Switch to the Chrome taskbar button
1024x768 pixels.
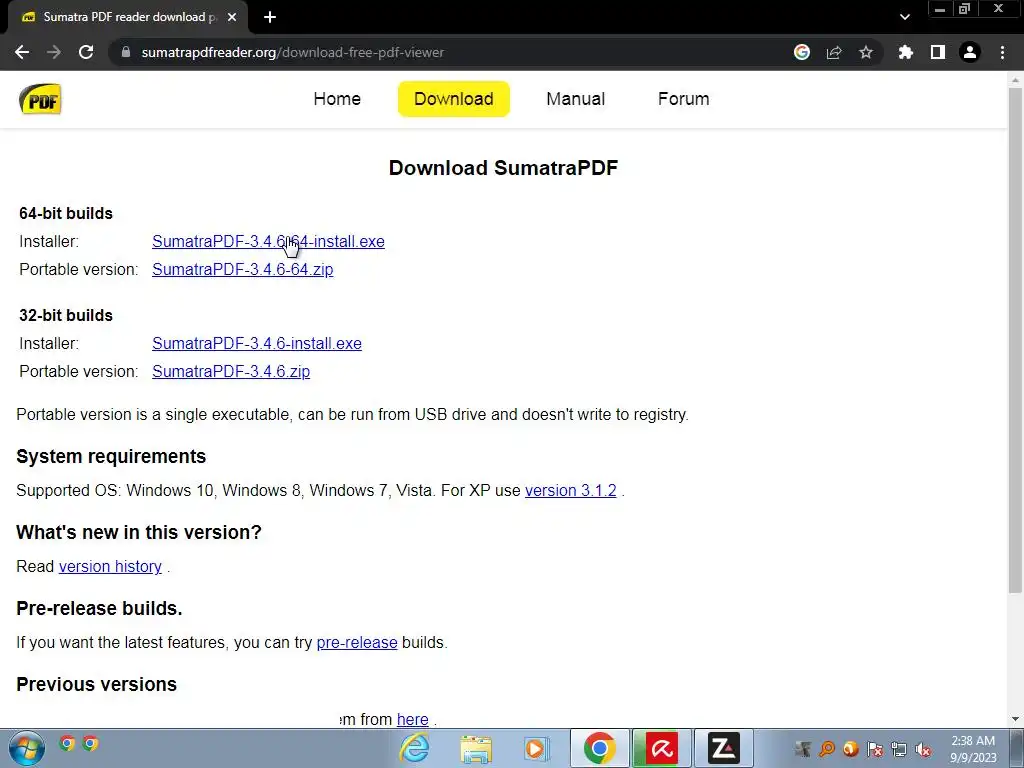point(600,748)
